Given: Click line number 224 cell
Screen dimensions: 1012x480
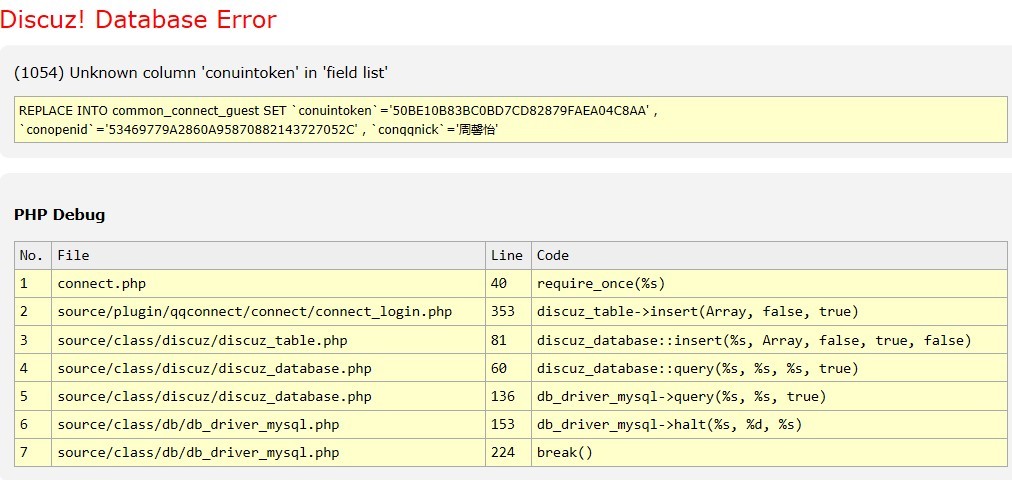Looking at the screenshot, I should 503,453.
